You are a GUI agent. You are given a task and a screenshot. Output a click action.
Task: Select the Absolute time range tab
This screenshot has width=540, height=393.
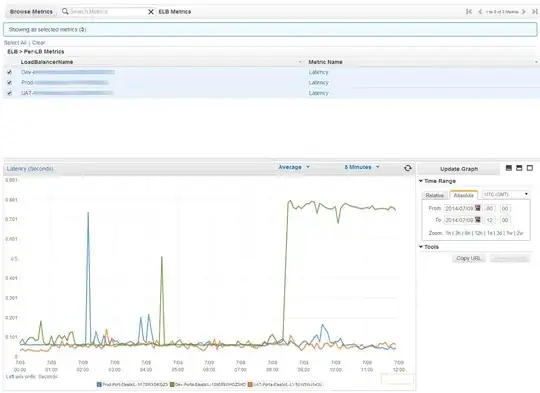464,195
